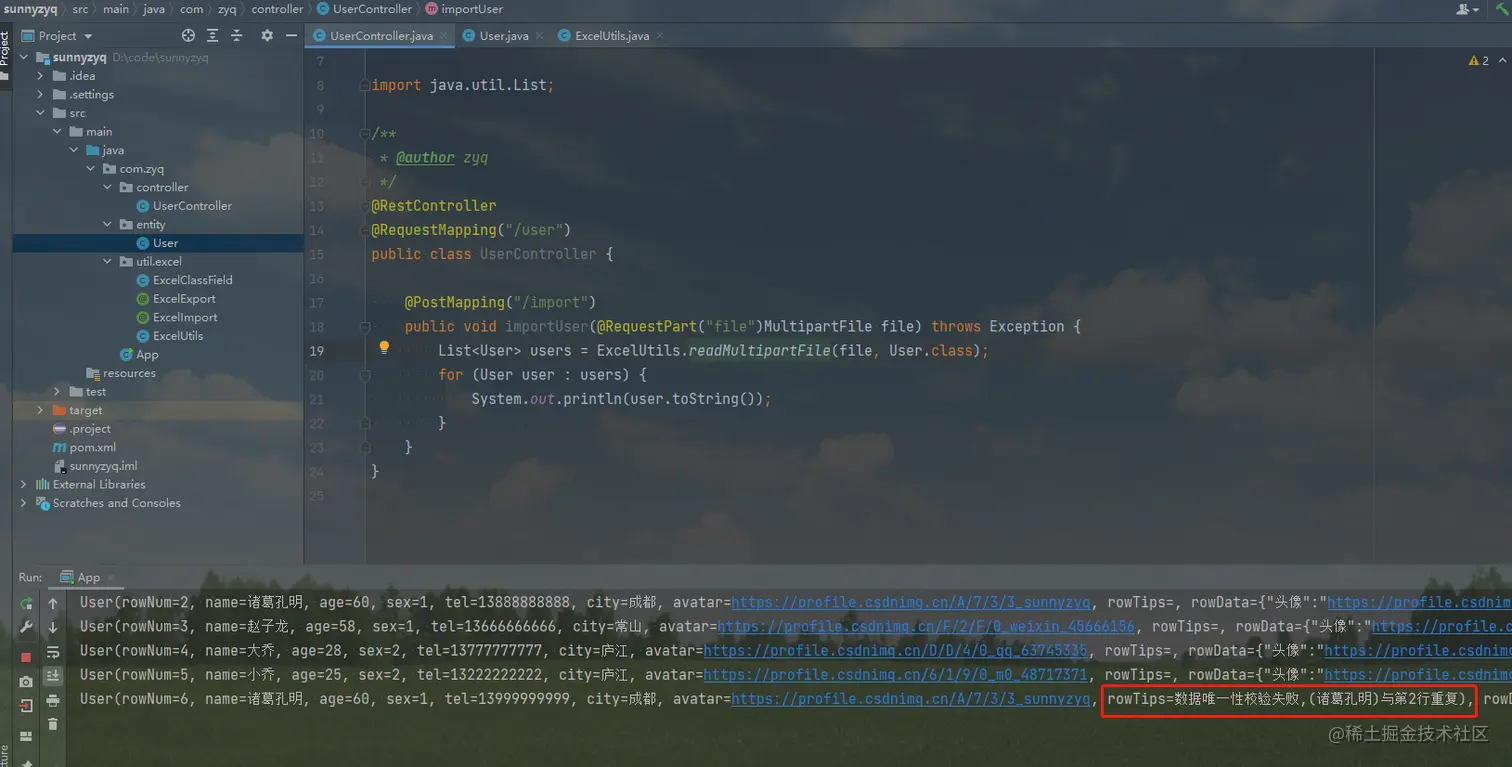
Task: Toggle scroll to end in Run console
Action: point(53,676)
